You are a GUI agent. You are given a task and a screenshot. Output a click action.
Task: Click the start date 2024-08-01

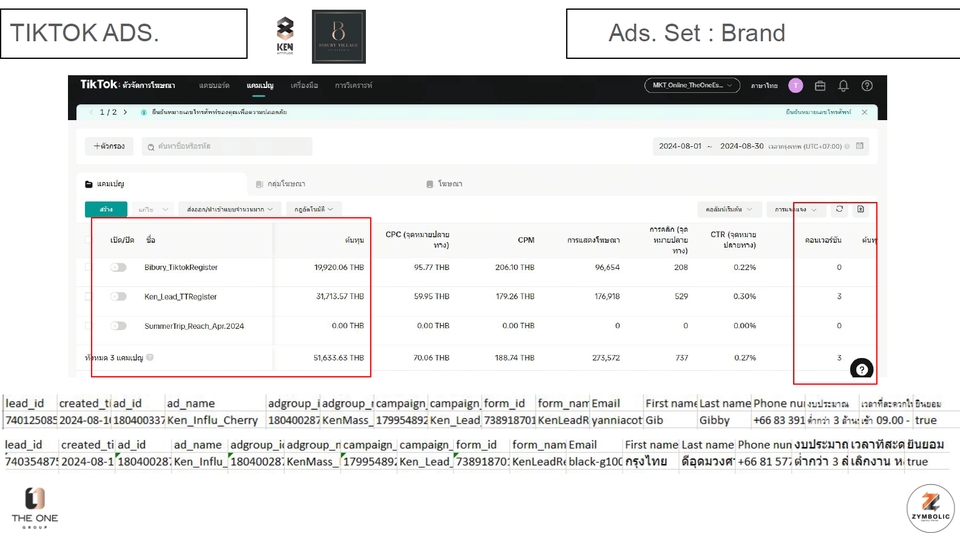[x=680, y=146]
